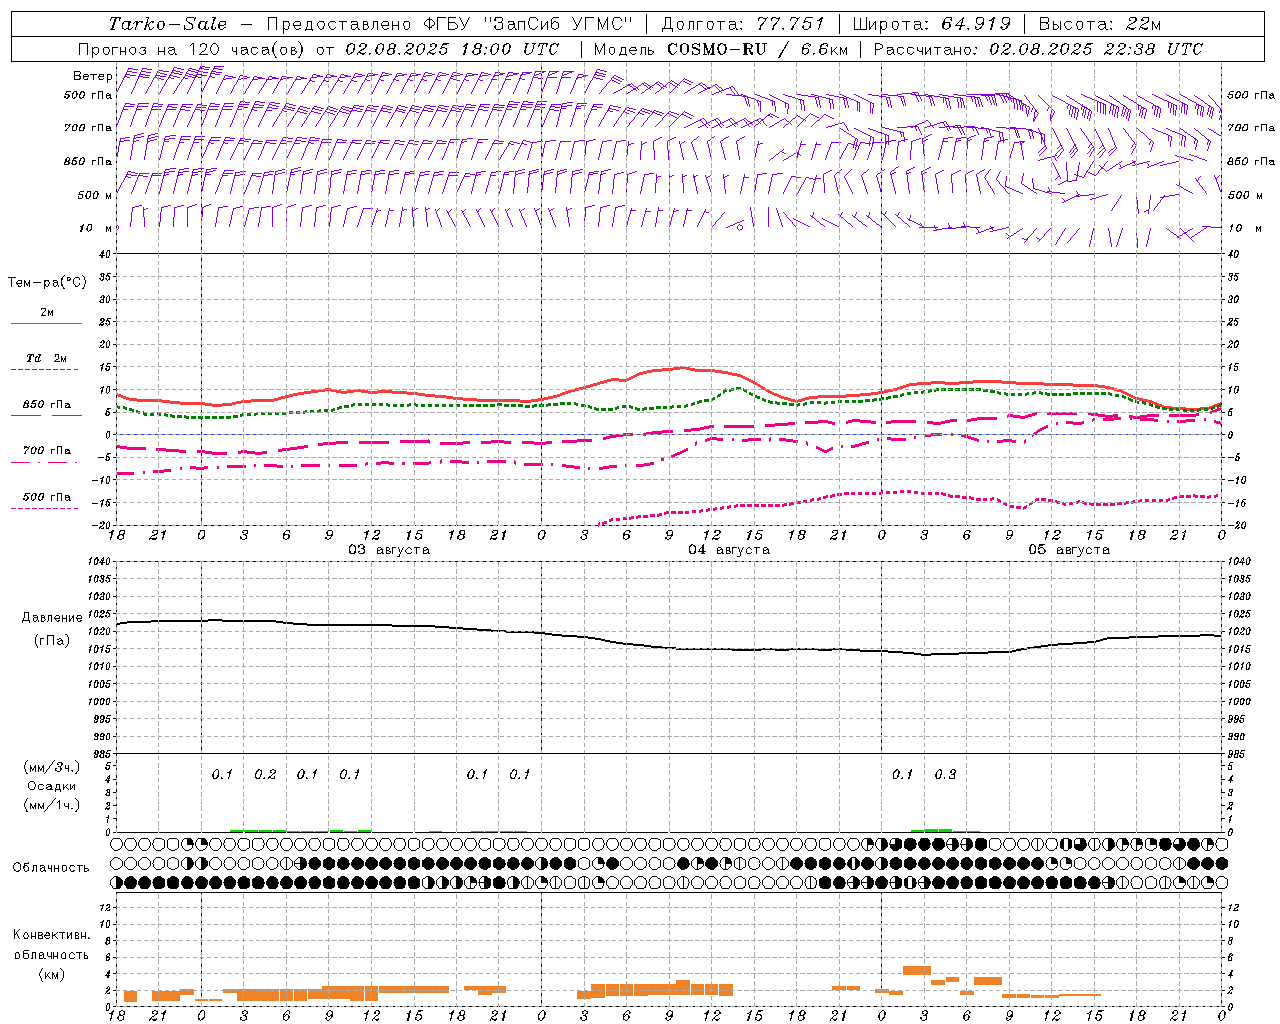
Task: Click the 'Давление' pressure label
Action: coord(52,618)
